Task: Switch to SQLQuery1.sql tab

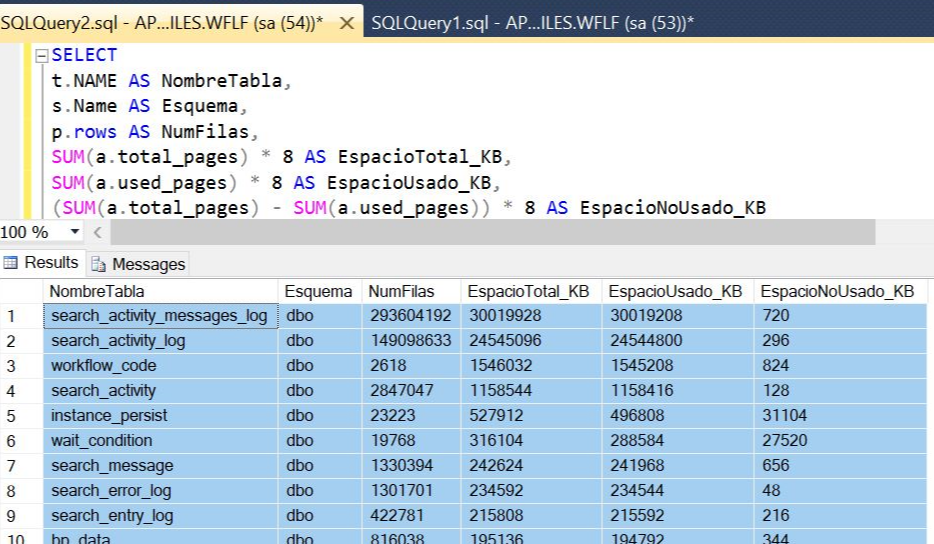Action: point(533,23)
